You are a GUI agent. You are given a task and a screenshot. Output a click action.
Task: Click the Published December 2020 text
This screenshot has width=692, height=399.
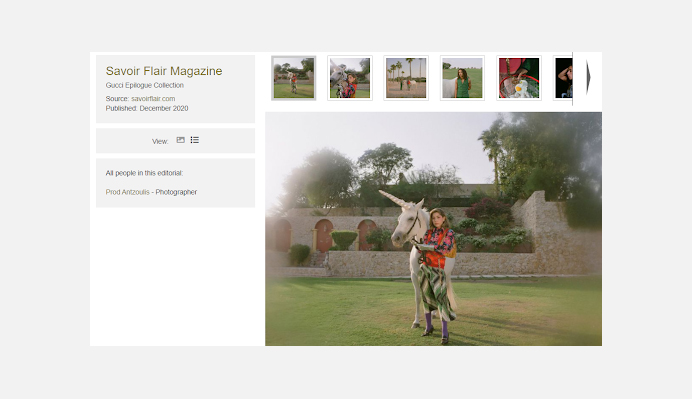147,108
